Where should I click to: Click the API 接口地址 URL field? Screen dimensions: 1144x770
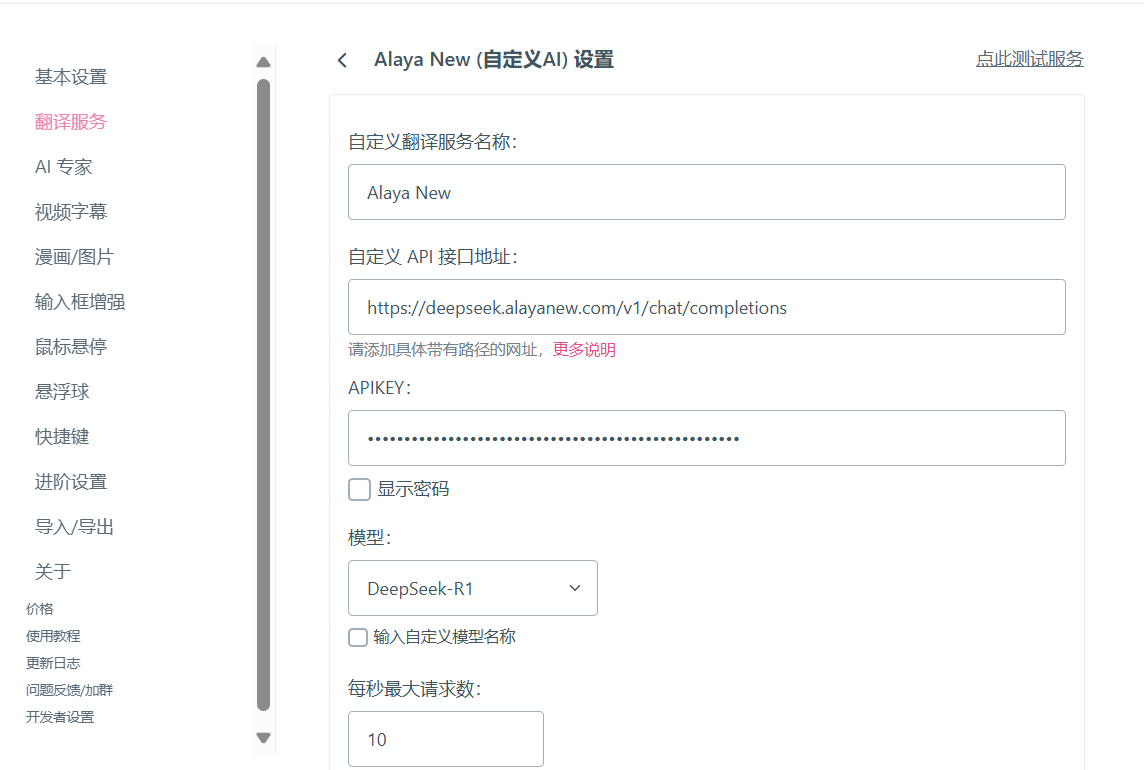(x=706, y=307)
